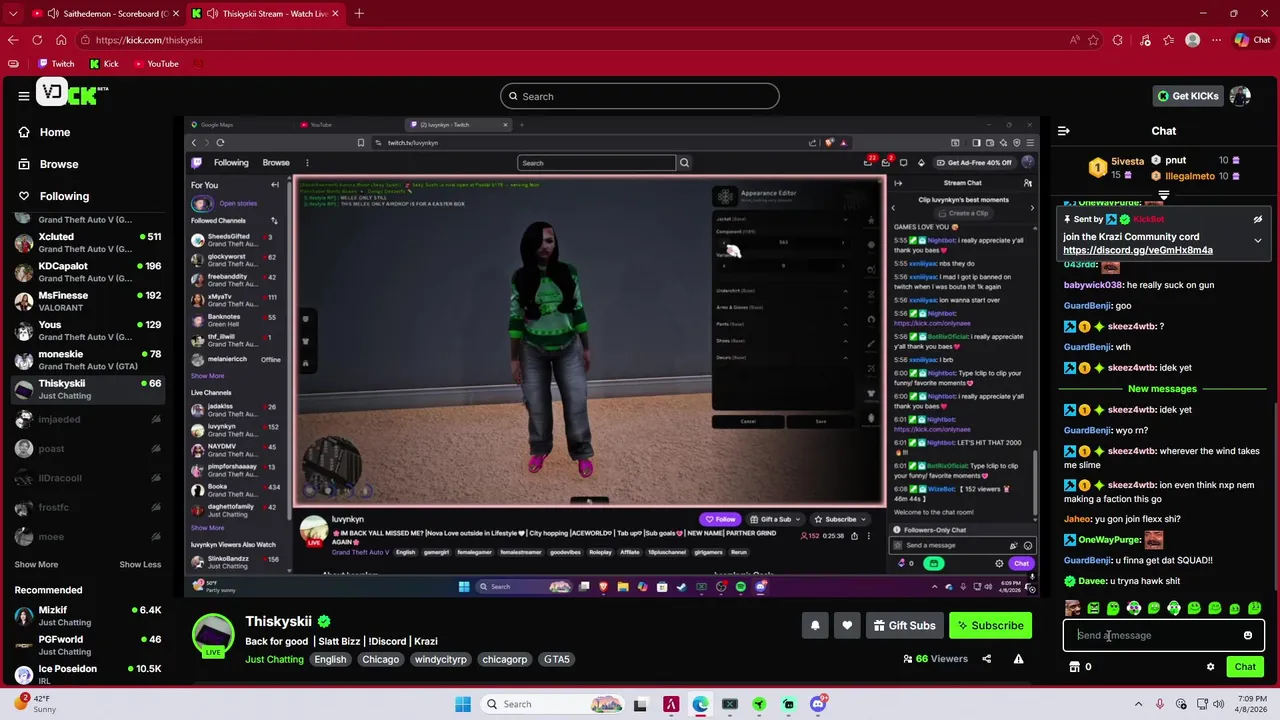Image resolution: width=1280 pixels, height=720 pixels.
Task: Open Discord from the taskbar
Action: [x=818, y=704]
